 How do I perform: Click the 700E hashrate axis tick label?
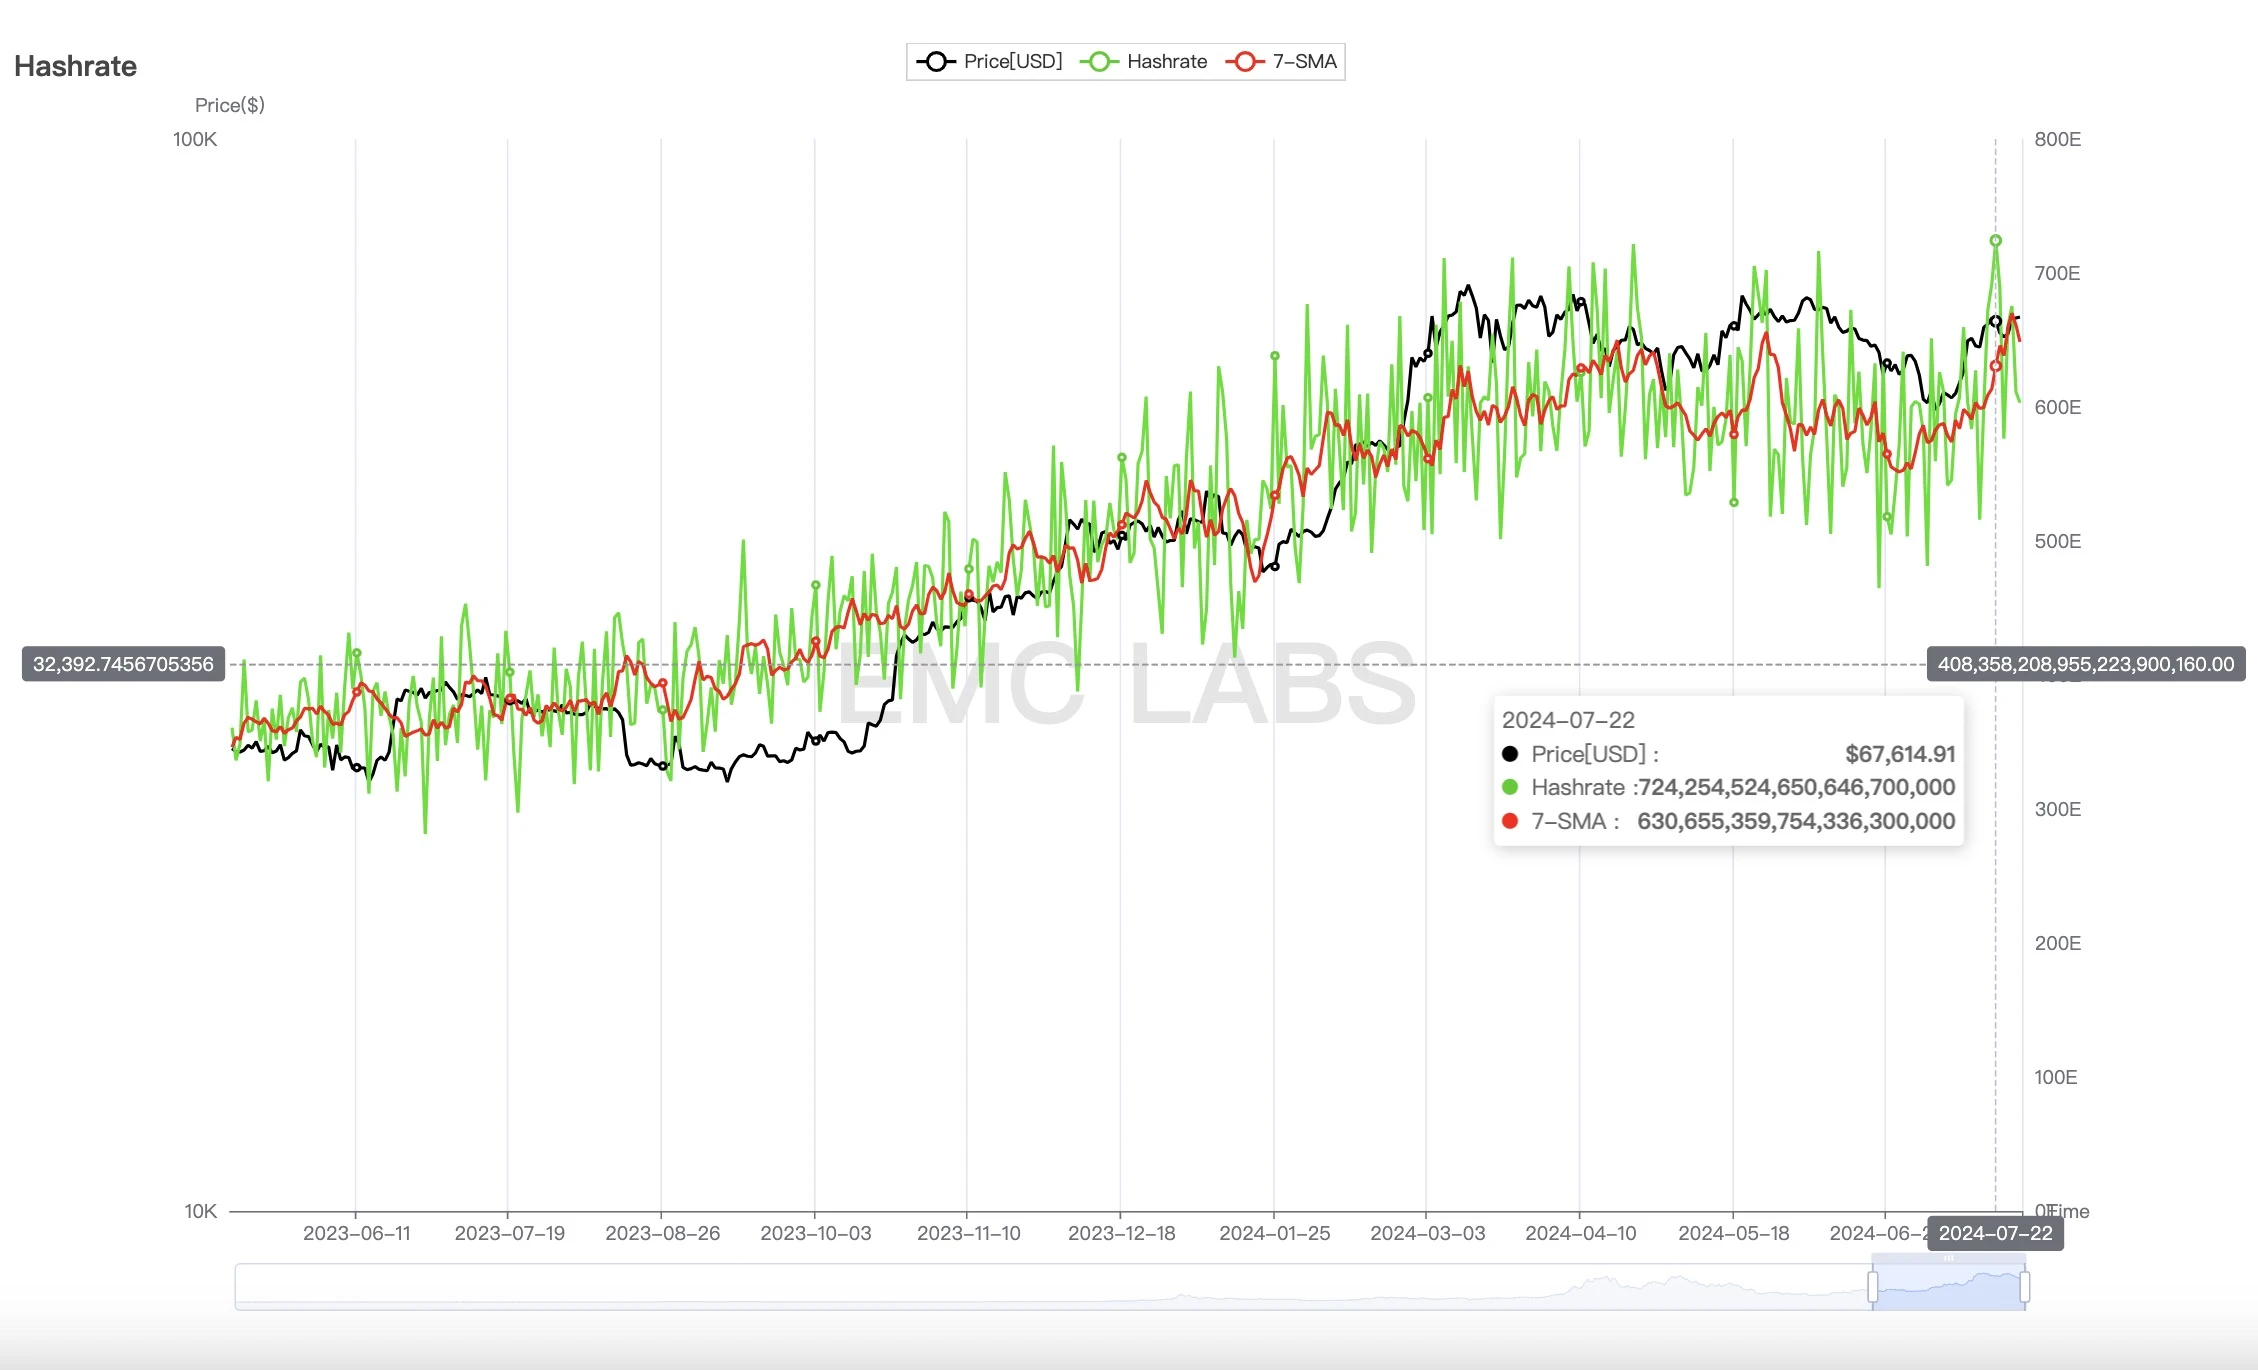pos(2057,274)
